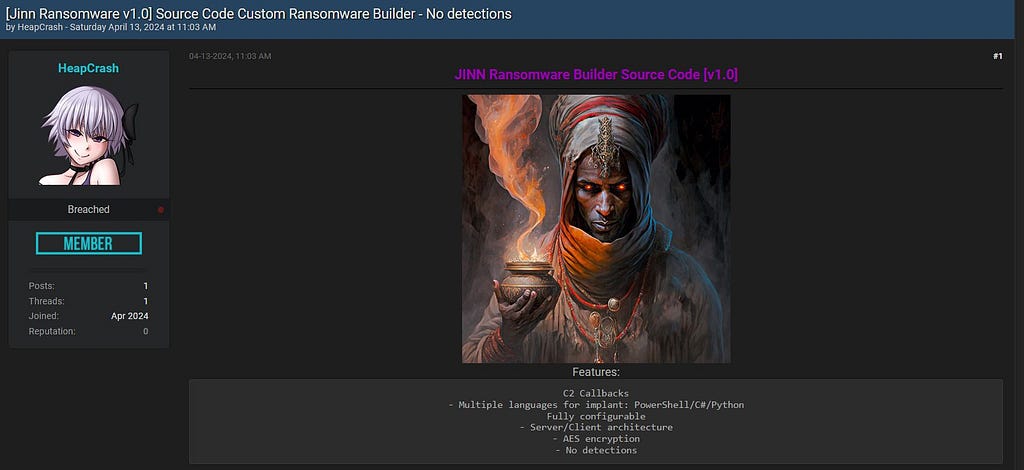Image resolution: width=1024 pixels, height=470 pixels.
Task: Open HeapCrash profile from sidebar username
Action: 88,68
